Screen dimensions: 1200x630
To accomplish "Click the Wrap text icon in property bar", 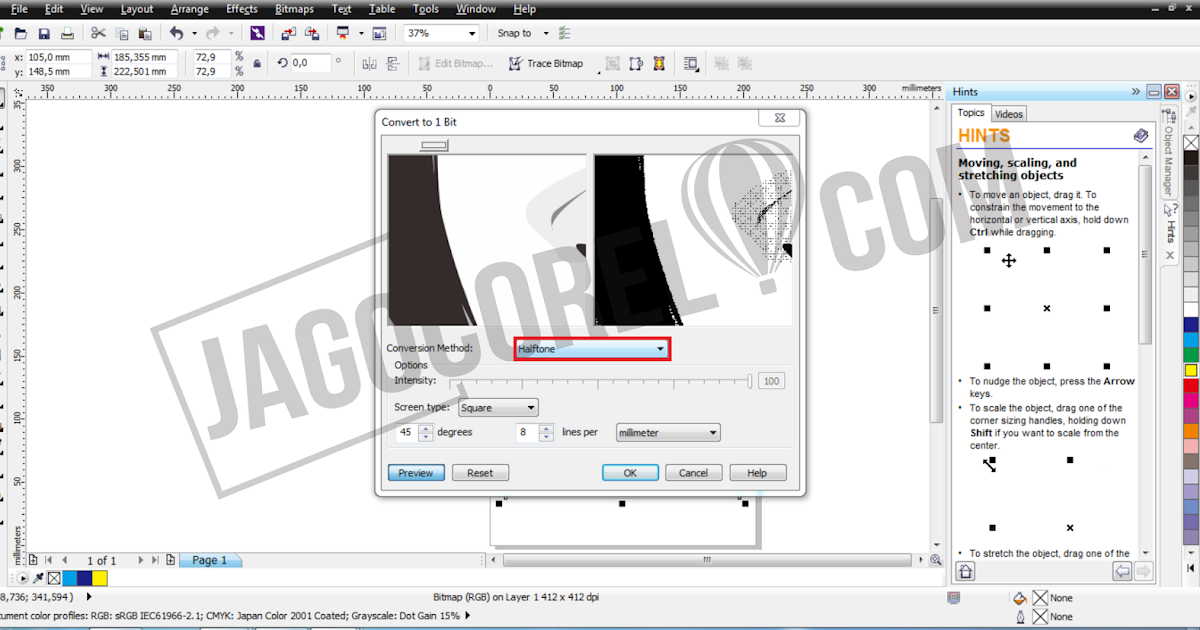I will tap(691, 63).
